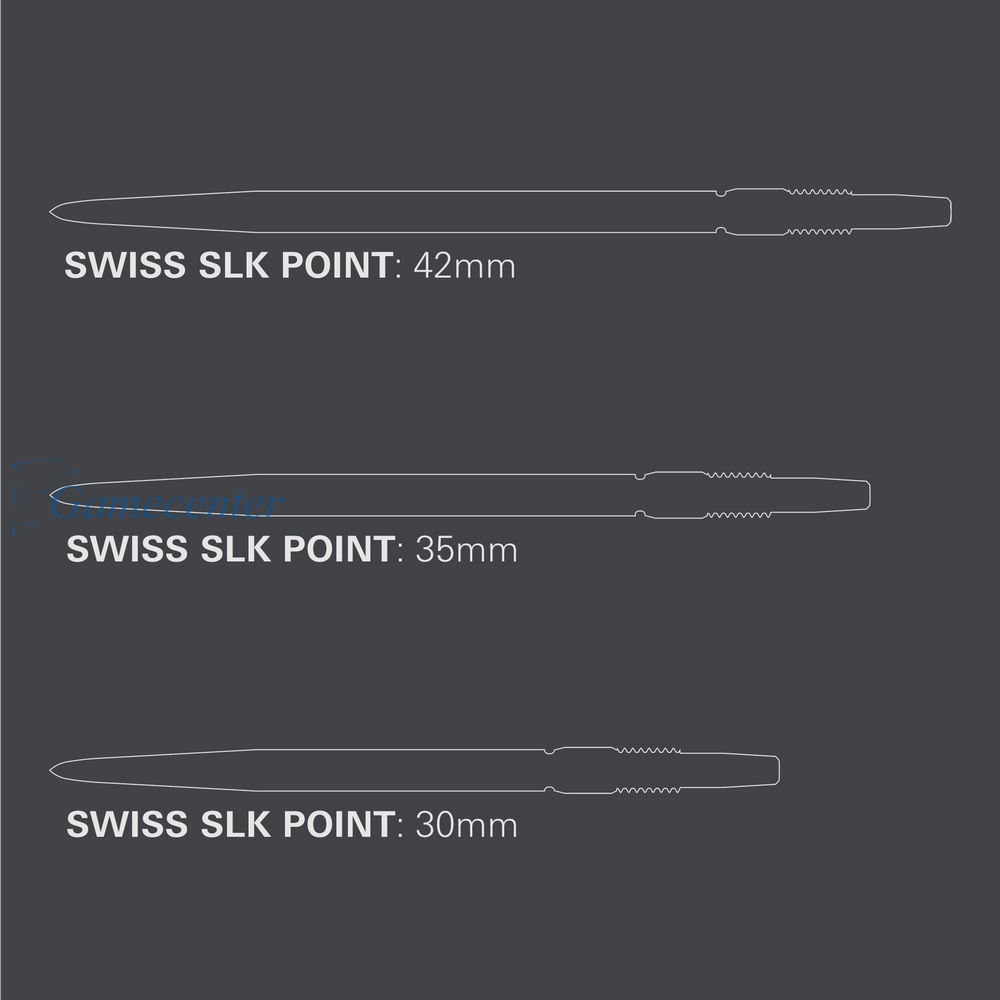This screenshot has height=1000, width=1000.
Task: Click the flat rear end of 42mm point
Action: [x=948, y=212]
